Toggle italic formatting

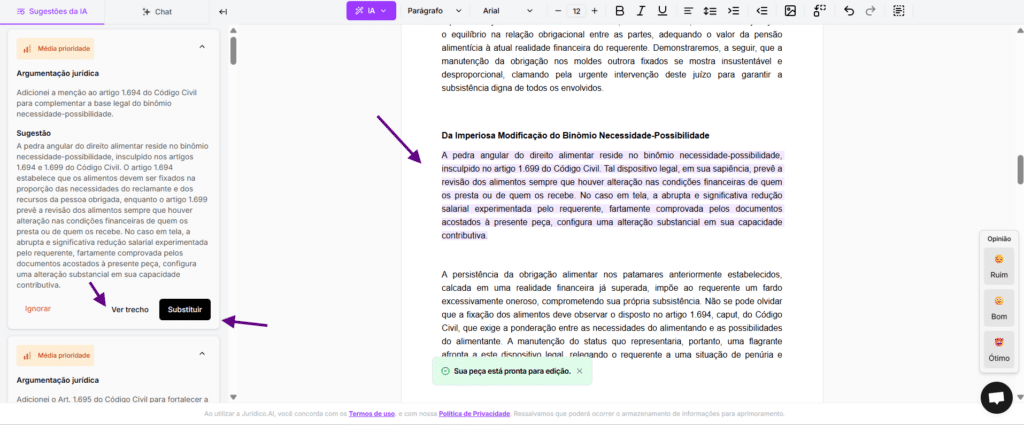[x=641, y=11]
